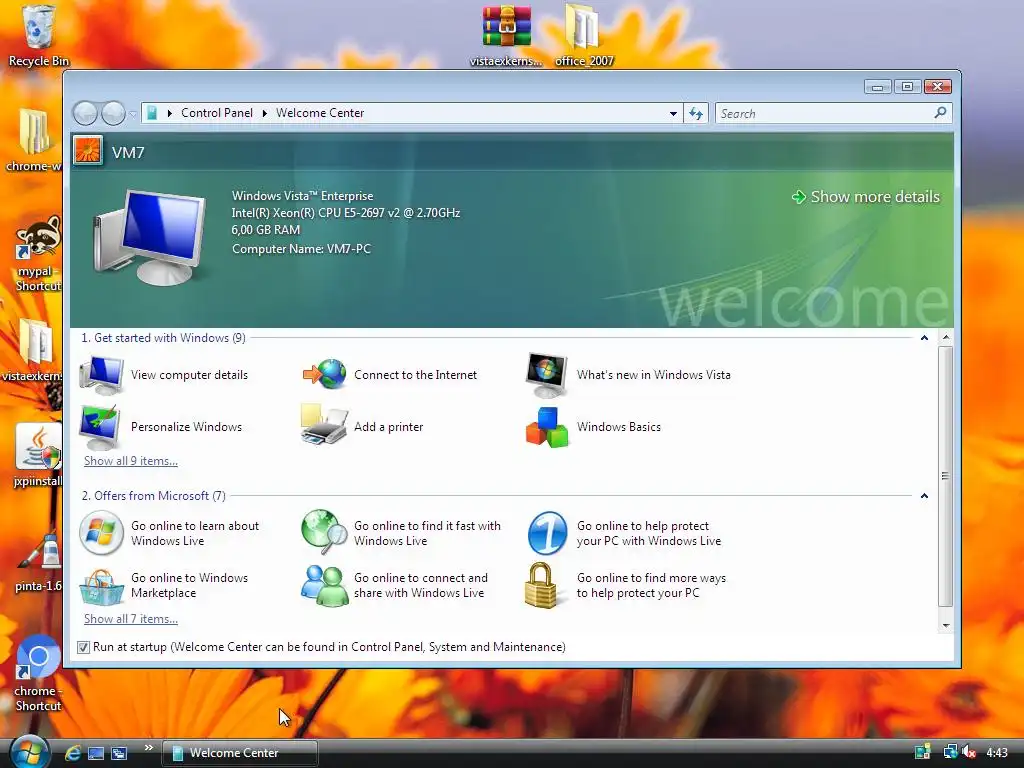Click the Add a printer icon

click(x=324, y=425)
